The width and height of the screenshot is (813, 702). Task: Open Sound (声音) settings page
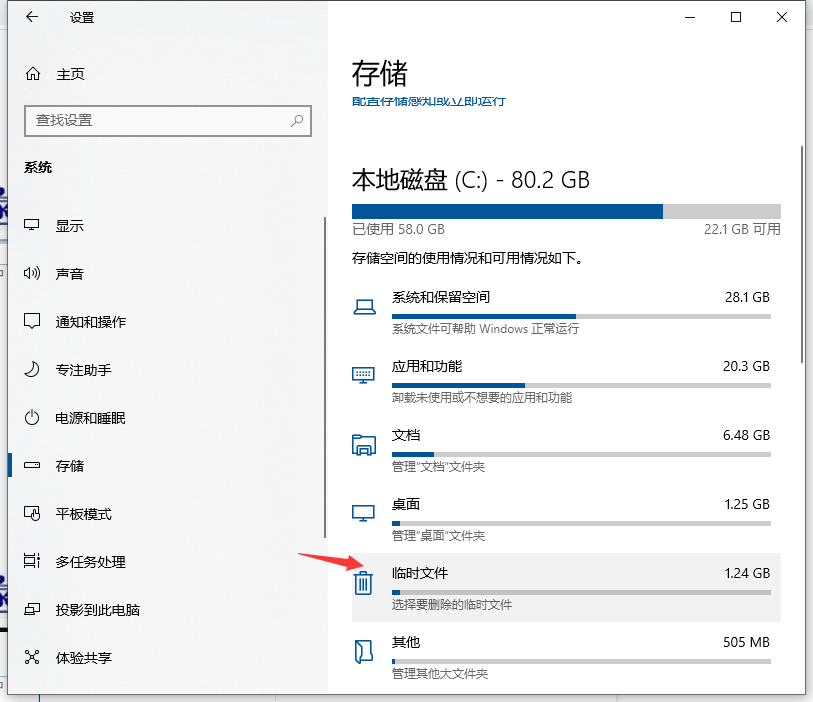coord(70,274)
